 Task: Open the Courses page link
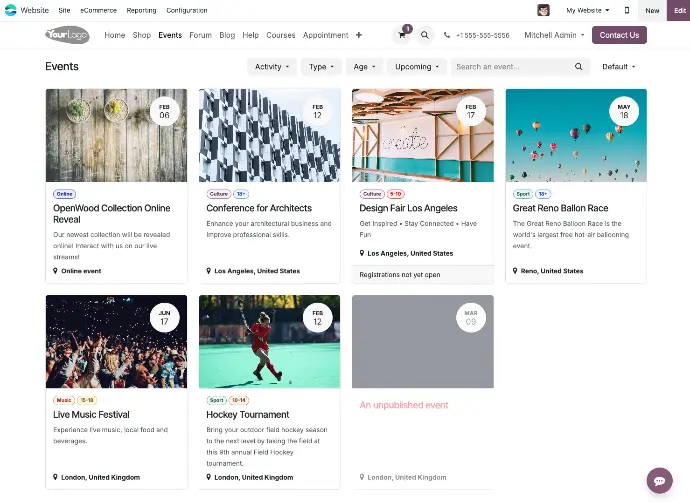[281, 35]
